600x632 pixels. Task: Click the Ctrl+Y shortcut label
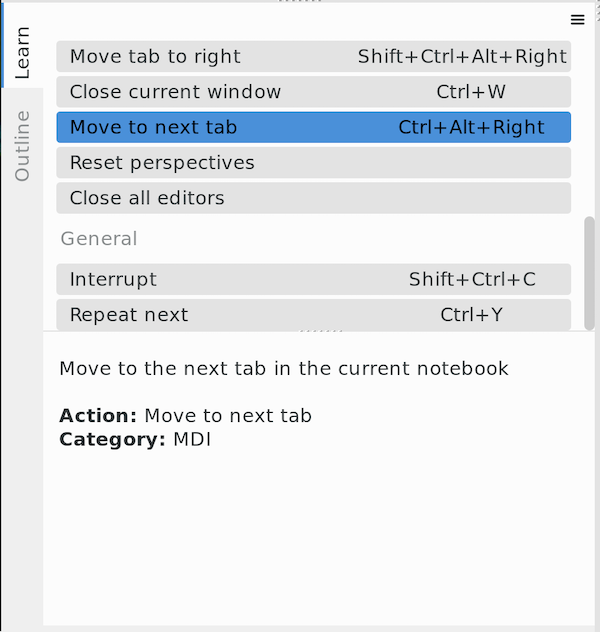point(471,314)
